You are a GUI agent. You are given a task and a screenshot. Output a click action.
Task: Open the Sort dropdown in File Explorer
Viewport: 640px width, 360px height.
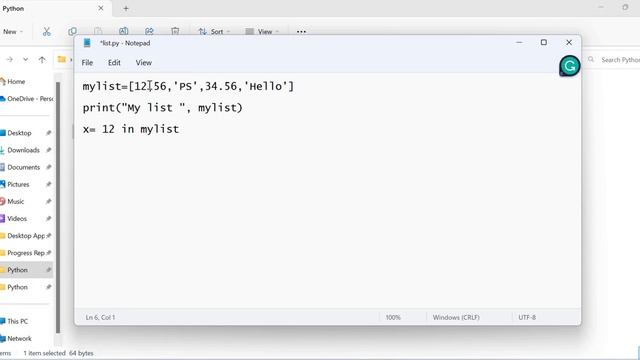(214, 31)
